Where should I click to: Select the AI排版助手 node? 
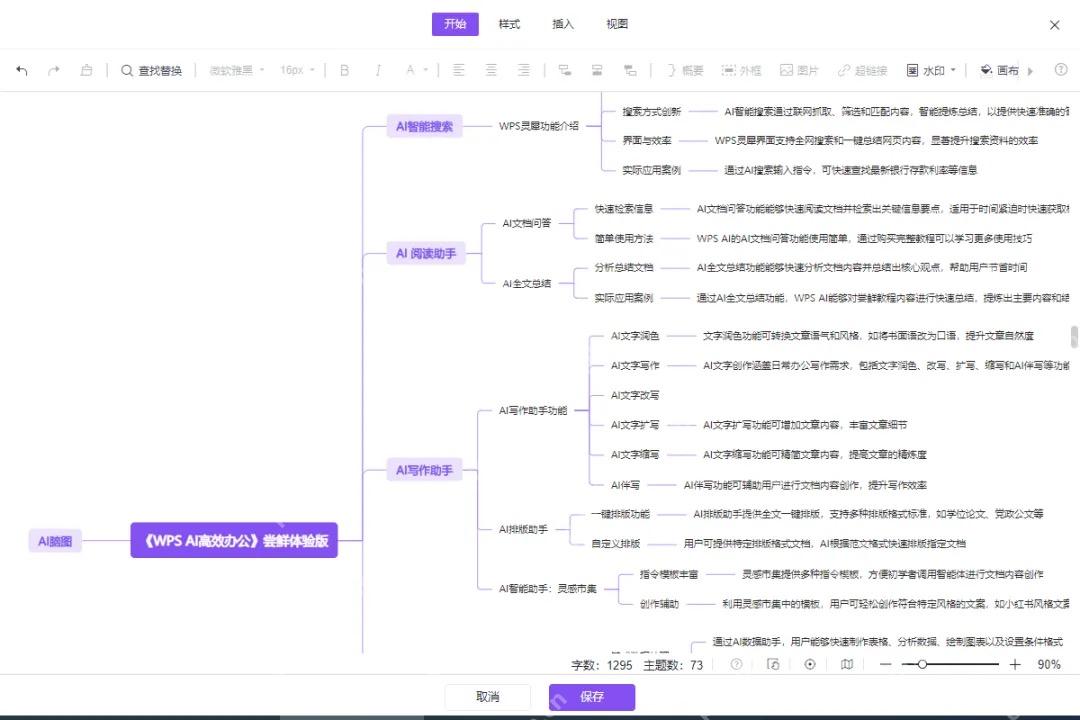tap(523, 529)
